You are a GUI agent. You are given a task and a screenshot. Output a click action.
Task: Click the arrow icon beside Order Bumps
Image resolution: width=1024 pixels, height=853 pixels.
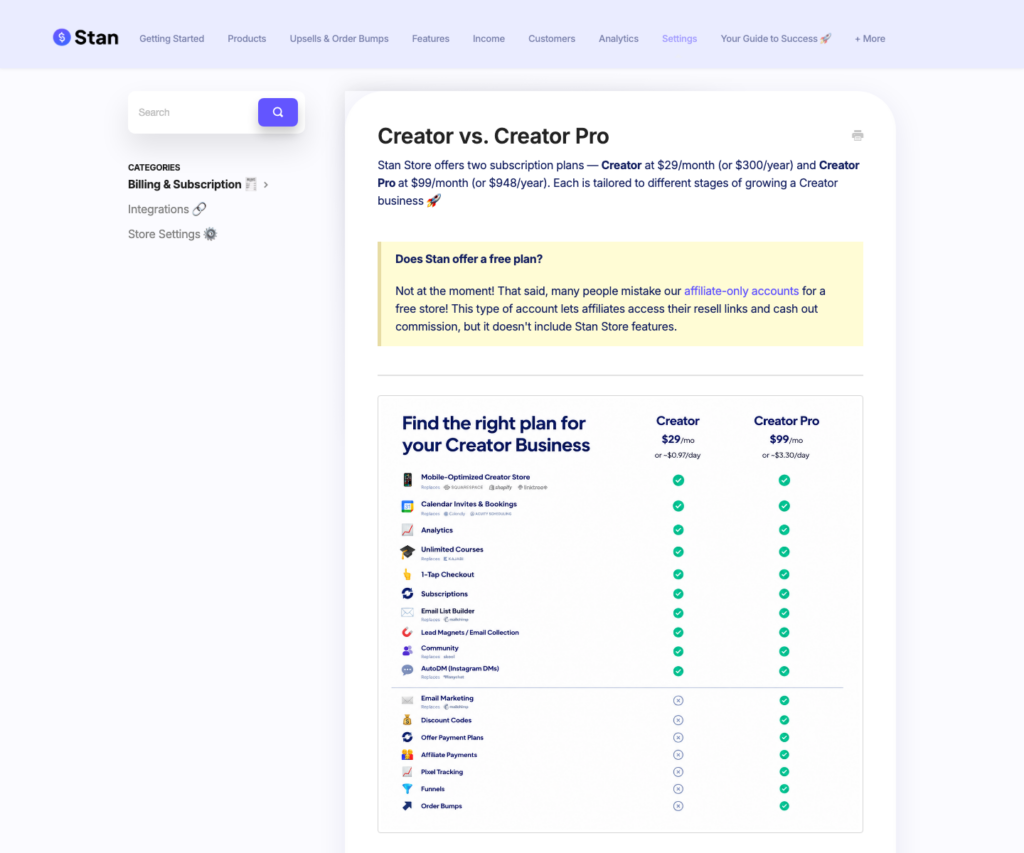pyautogui.click(x=408, y=805)
